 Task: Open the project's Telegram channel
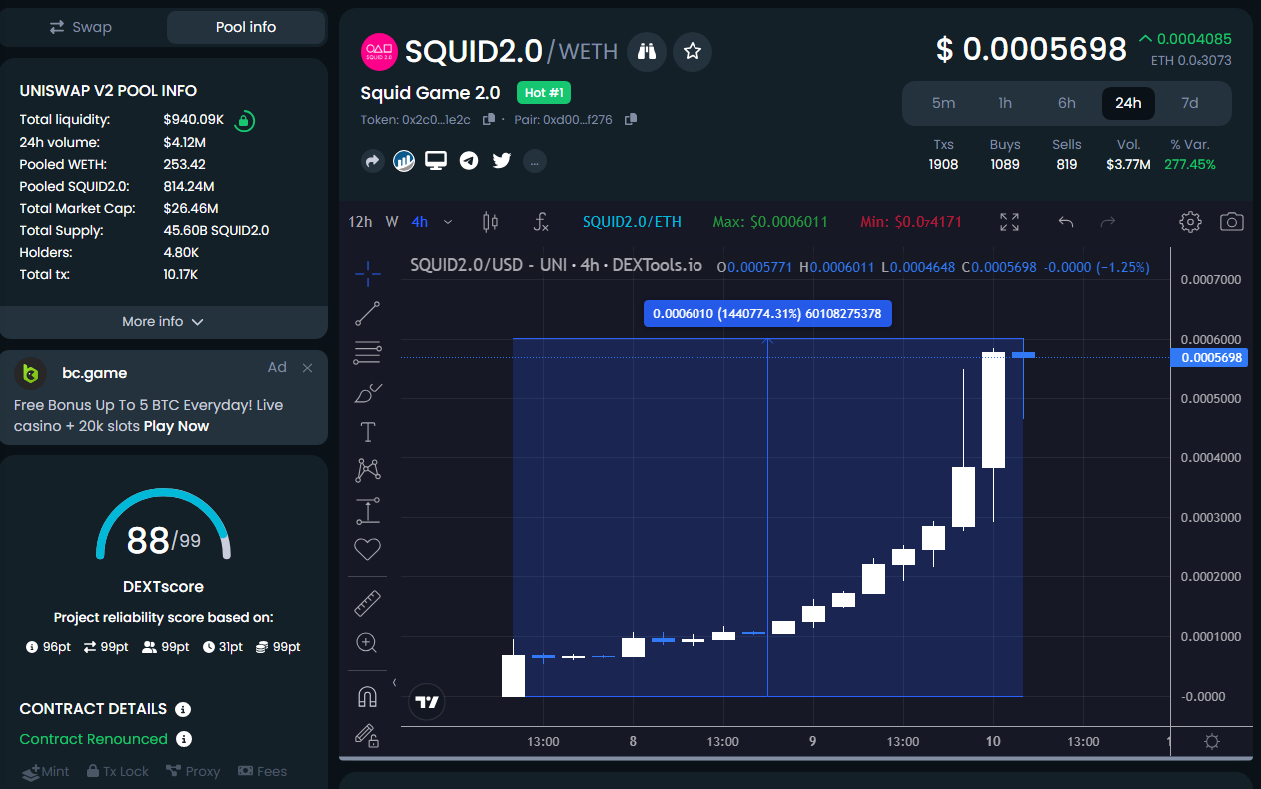(x=468, y=161)
